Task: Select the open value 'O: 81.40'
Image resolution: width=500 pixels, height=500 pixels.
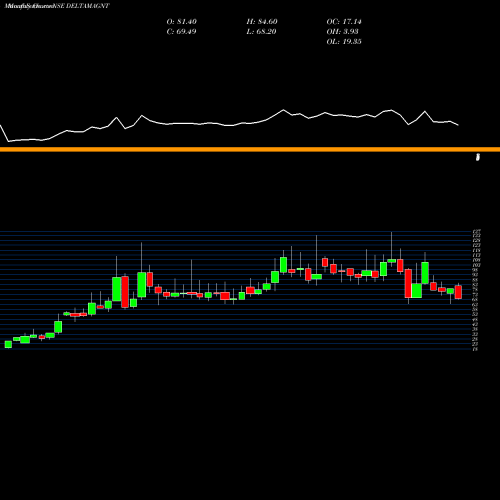Action: coord(182,22)
